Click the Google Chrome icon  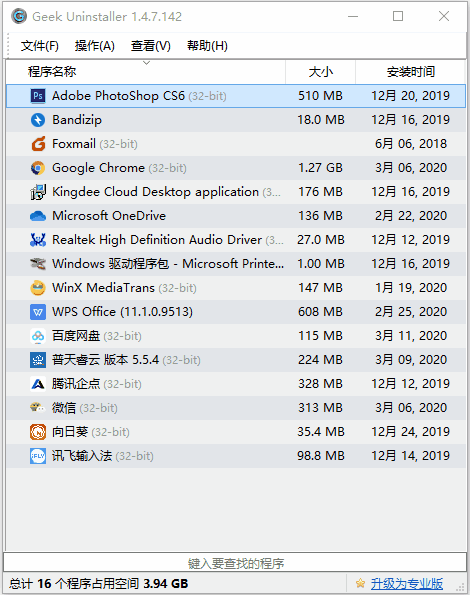pos(38,168)
